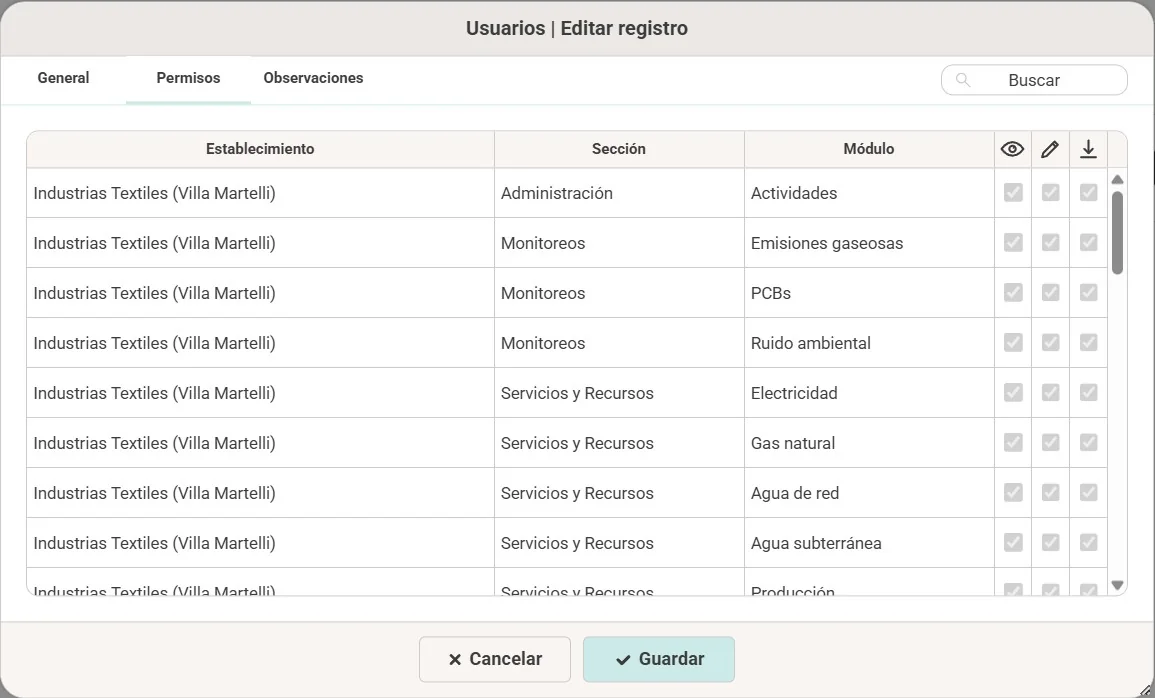Toggle download checkbox for Actividades row

pyautogui.click(x=1088, y=192)
